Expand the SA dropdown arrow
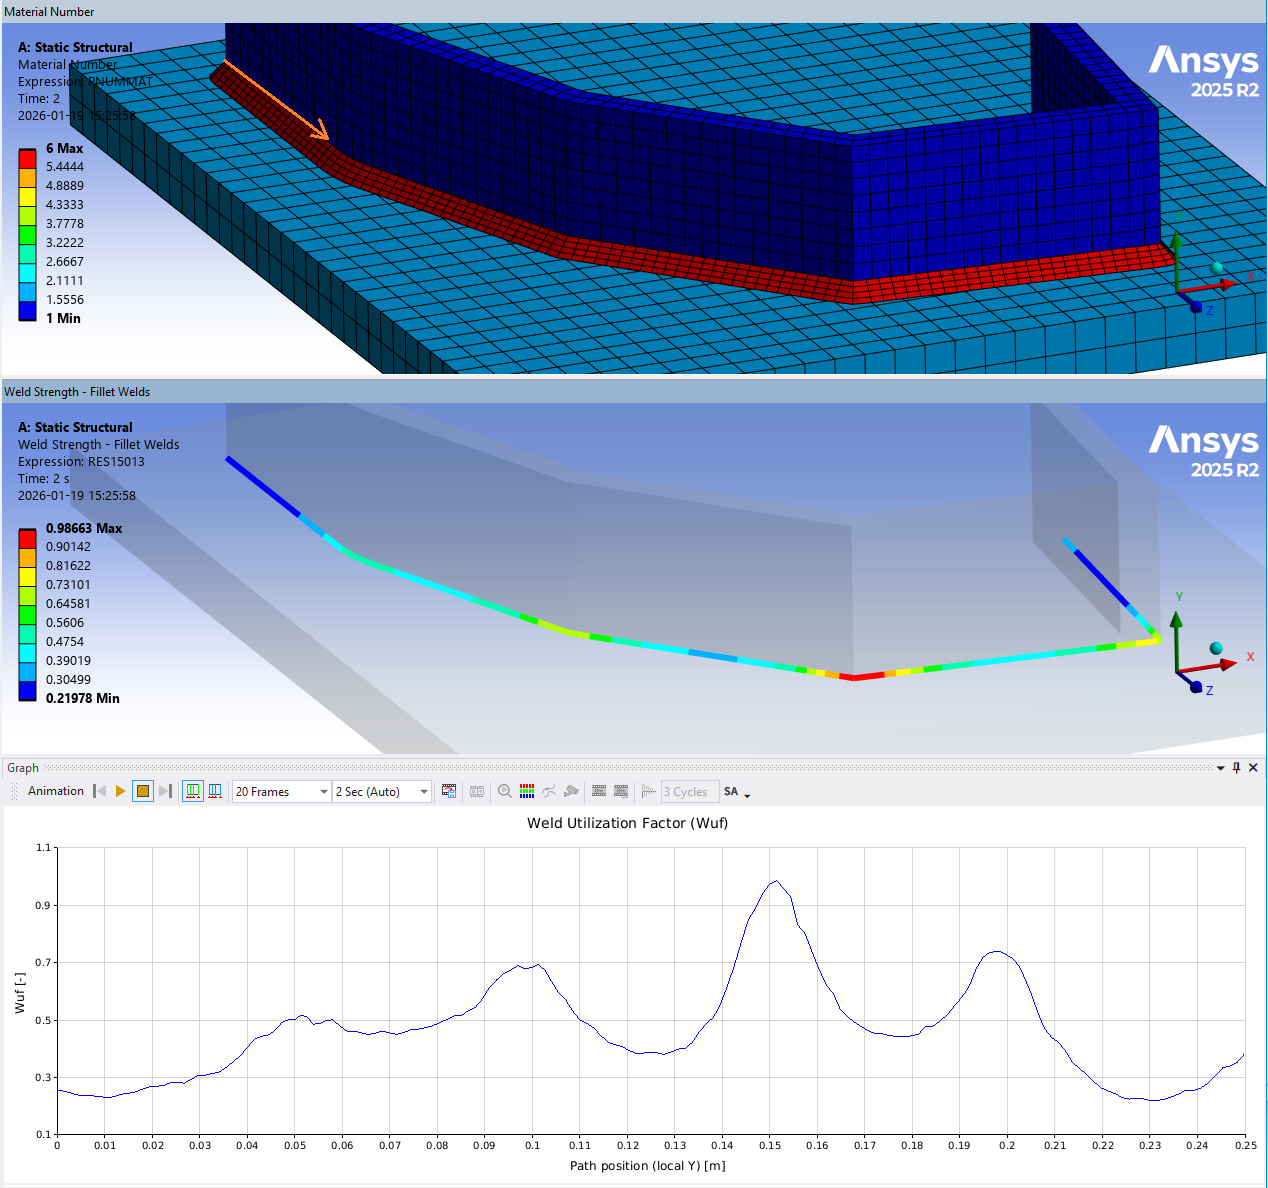 pos(747,794)
